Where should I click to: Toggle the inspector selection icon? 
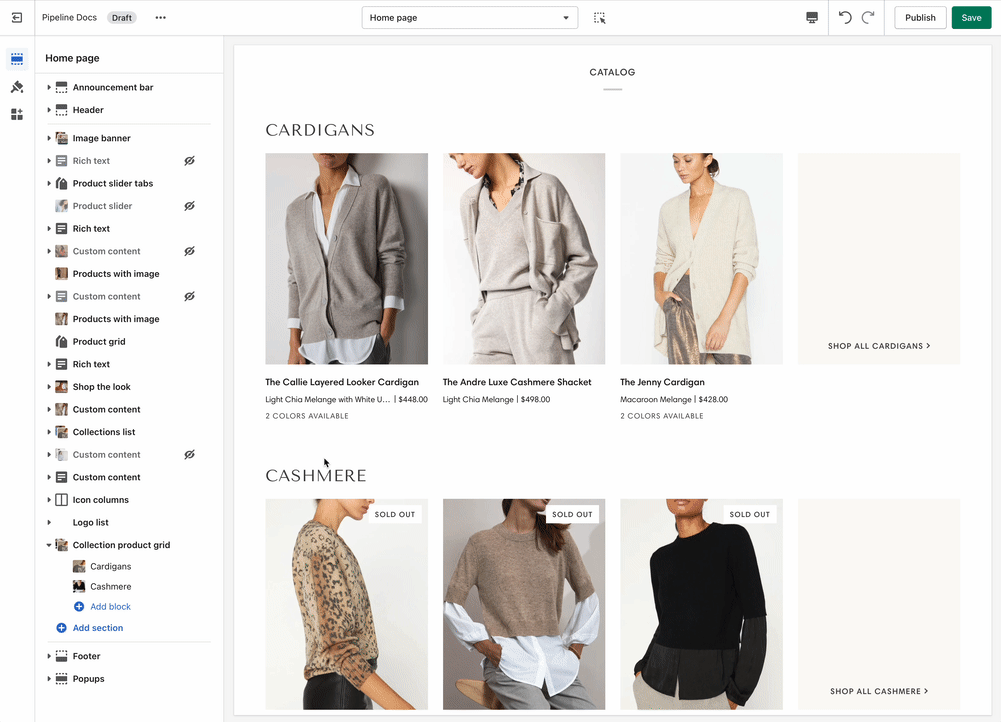(600, 18)
